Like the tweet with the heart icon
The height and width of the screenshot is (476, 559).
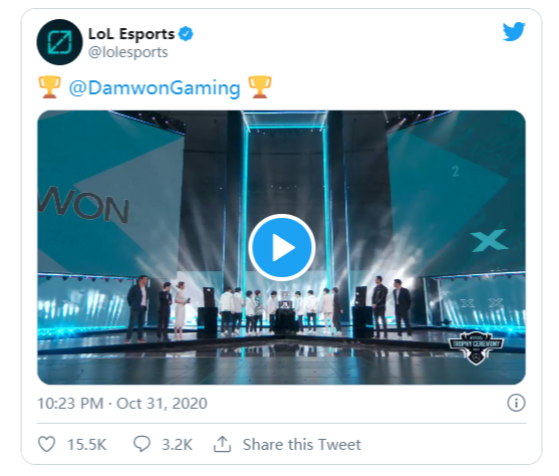pos(47,444)
